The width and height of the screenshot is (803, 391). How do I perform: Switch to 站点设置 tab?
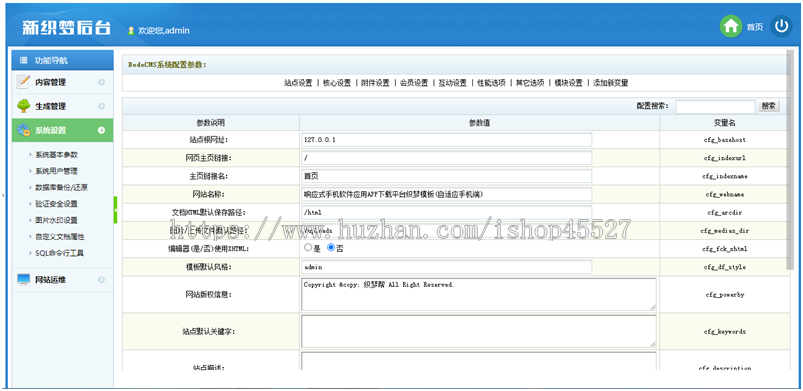click(x=298, y=83)
